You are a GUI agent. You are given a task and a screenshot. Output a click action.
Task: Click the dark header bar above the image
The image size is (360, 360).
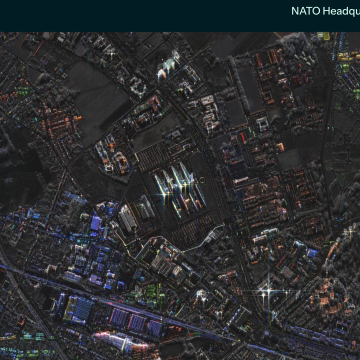180,16
